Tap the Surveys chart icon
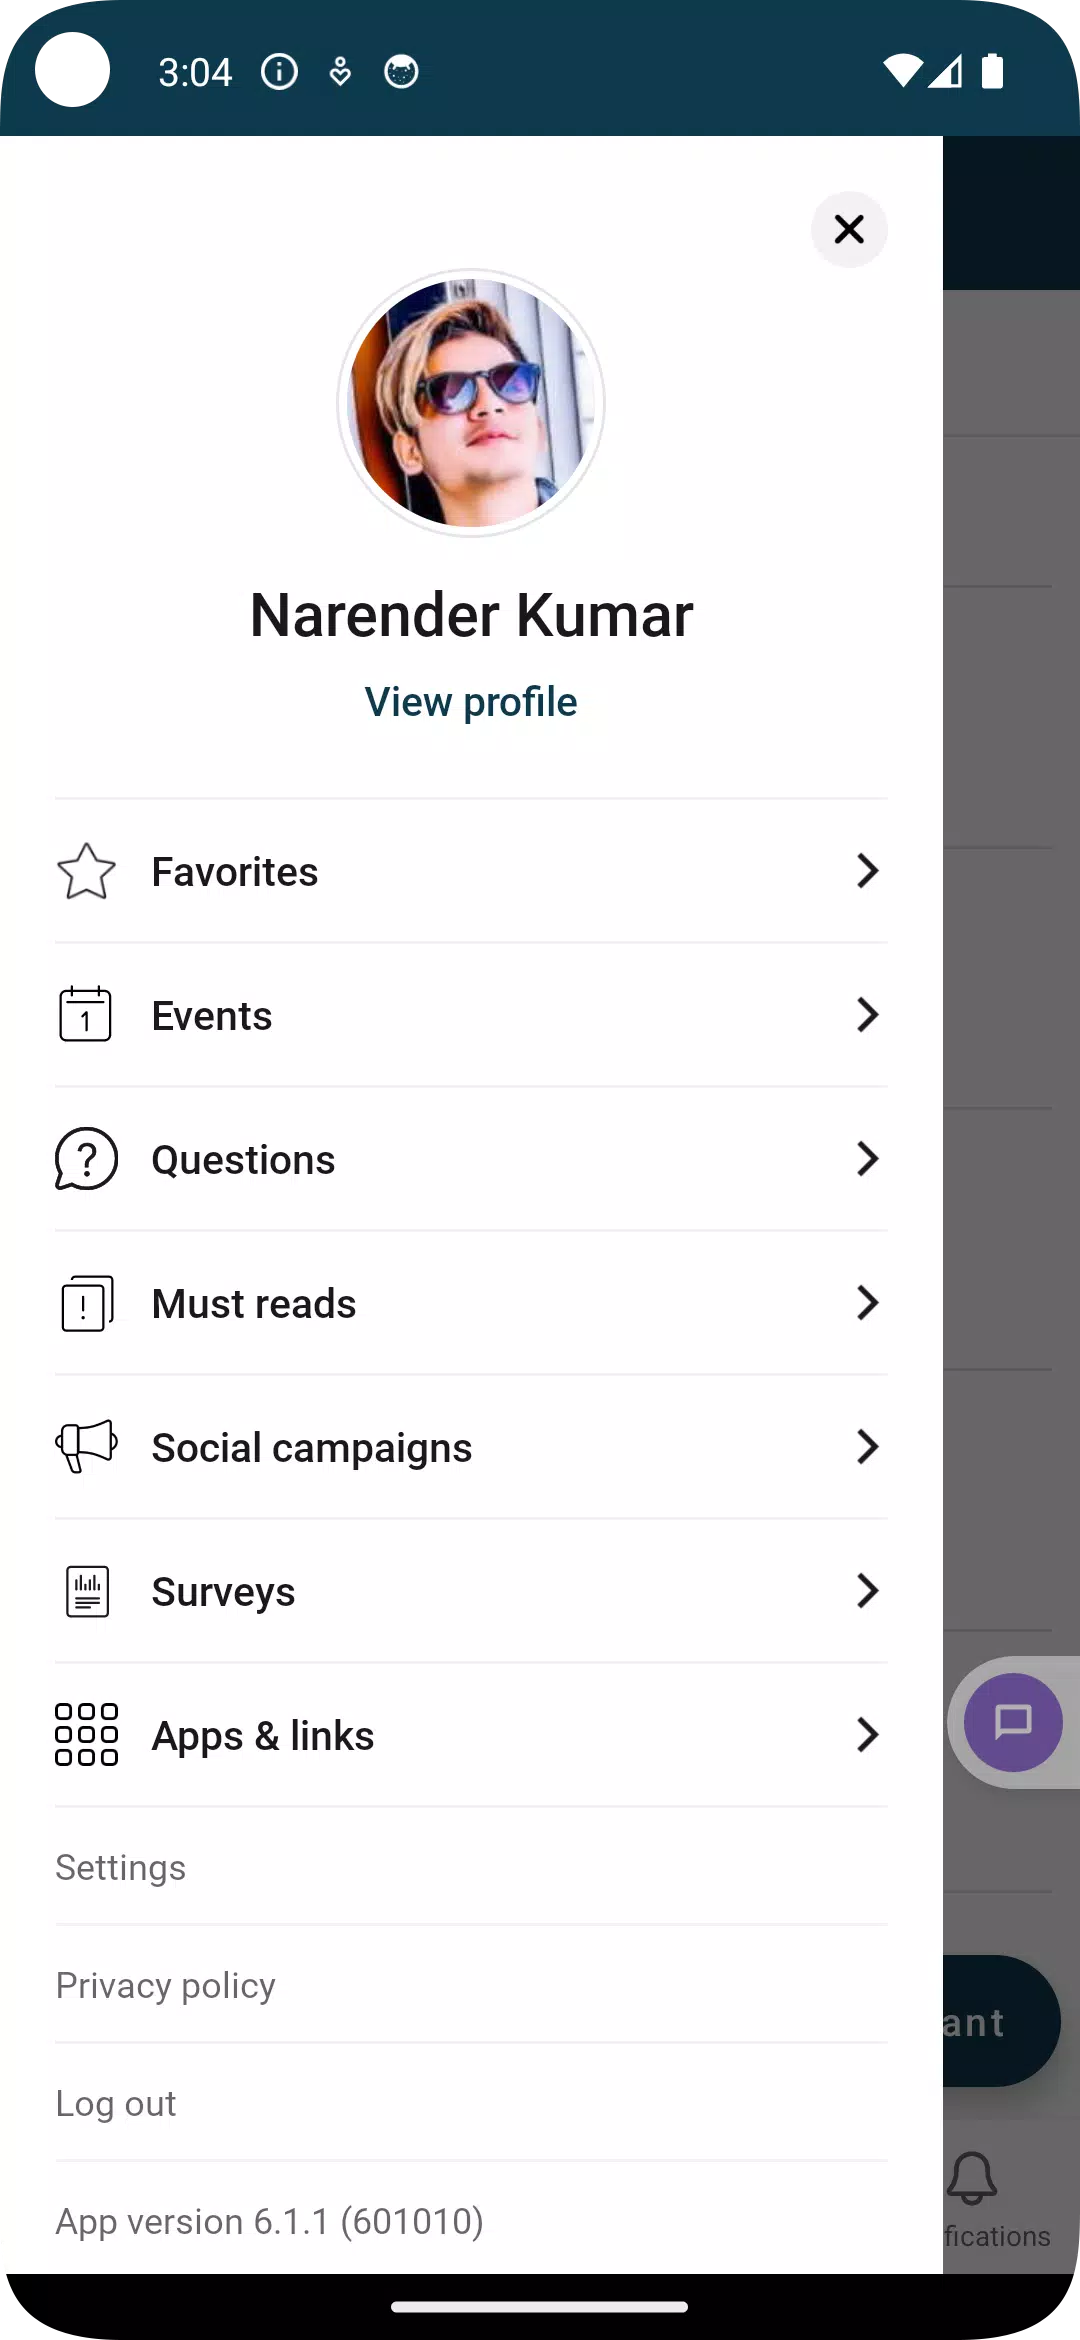 [x=86, y=1591]
